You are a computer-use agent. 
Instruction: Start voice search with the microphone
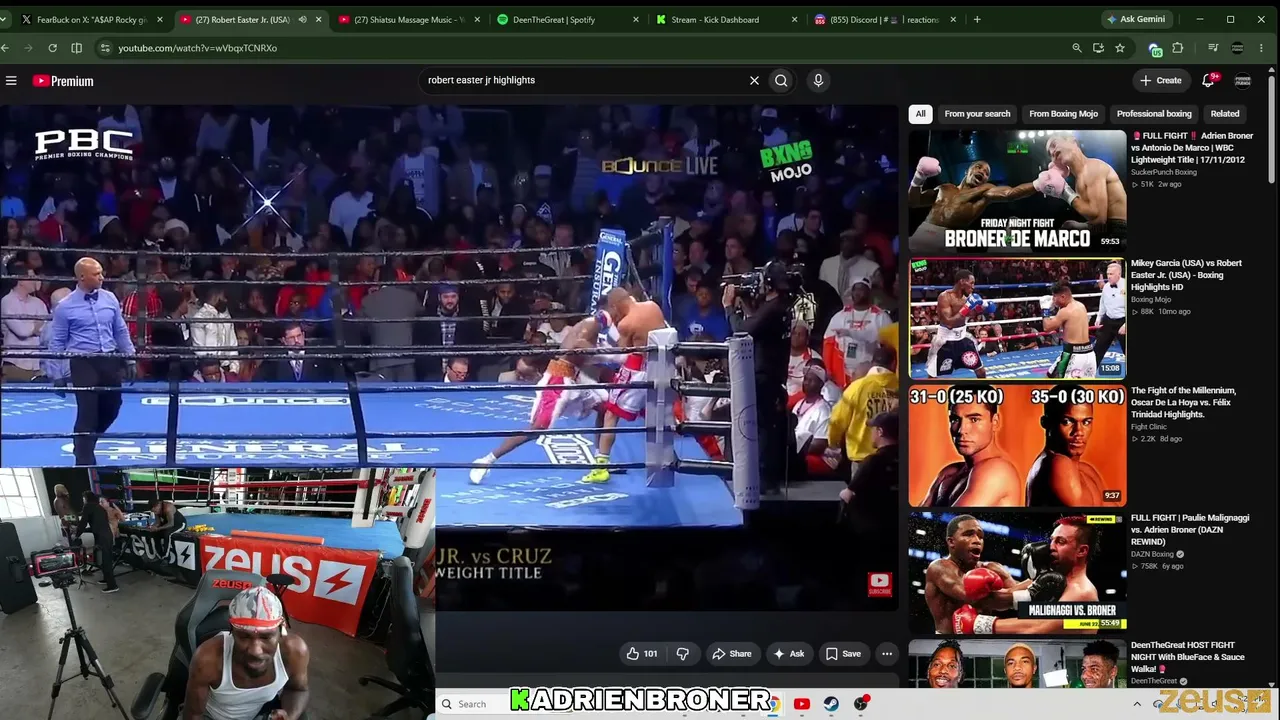point(818,80)
